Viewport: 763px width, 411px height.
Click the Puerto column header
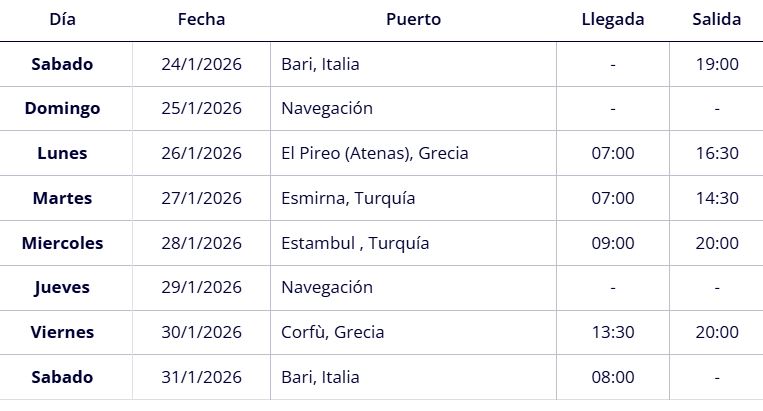413,19
